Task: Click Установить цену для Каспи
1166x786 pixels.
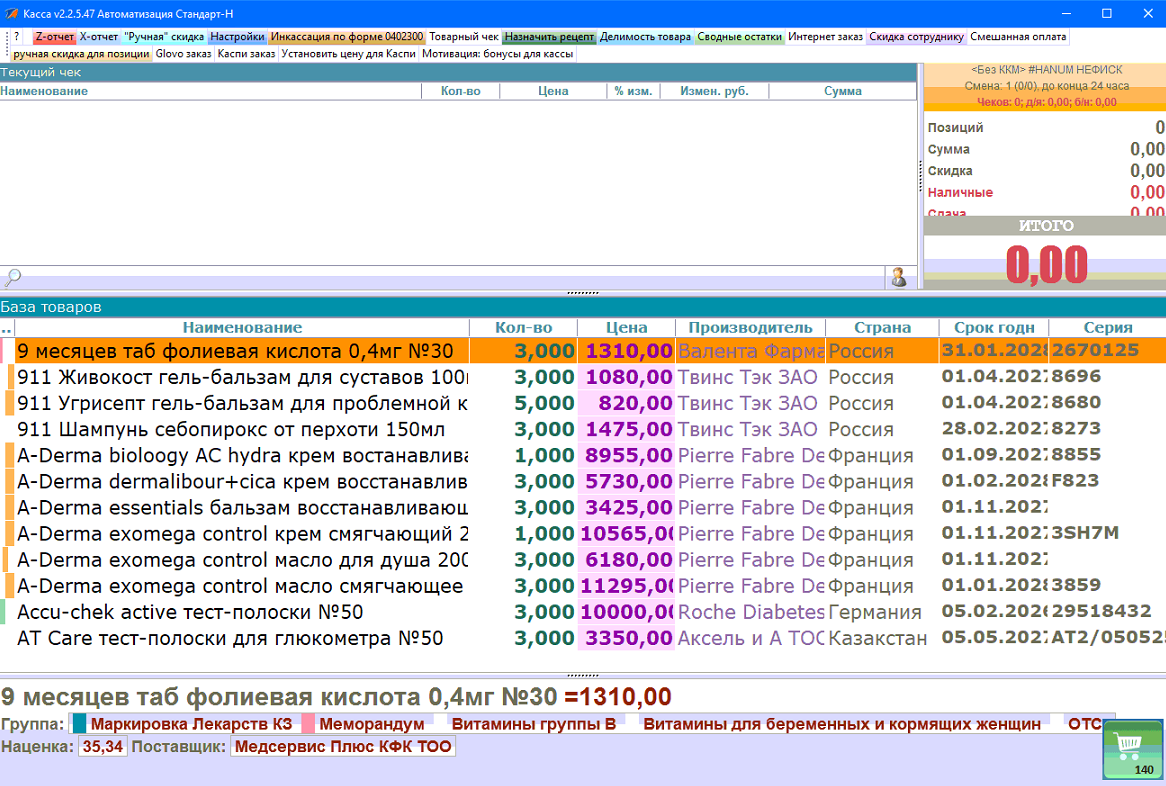Action: [349, 54]
